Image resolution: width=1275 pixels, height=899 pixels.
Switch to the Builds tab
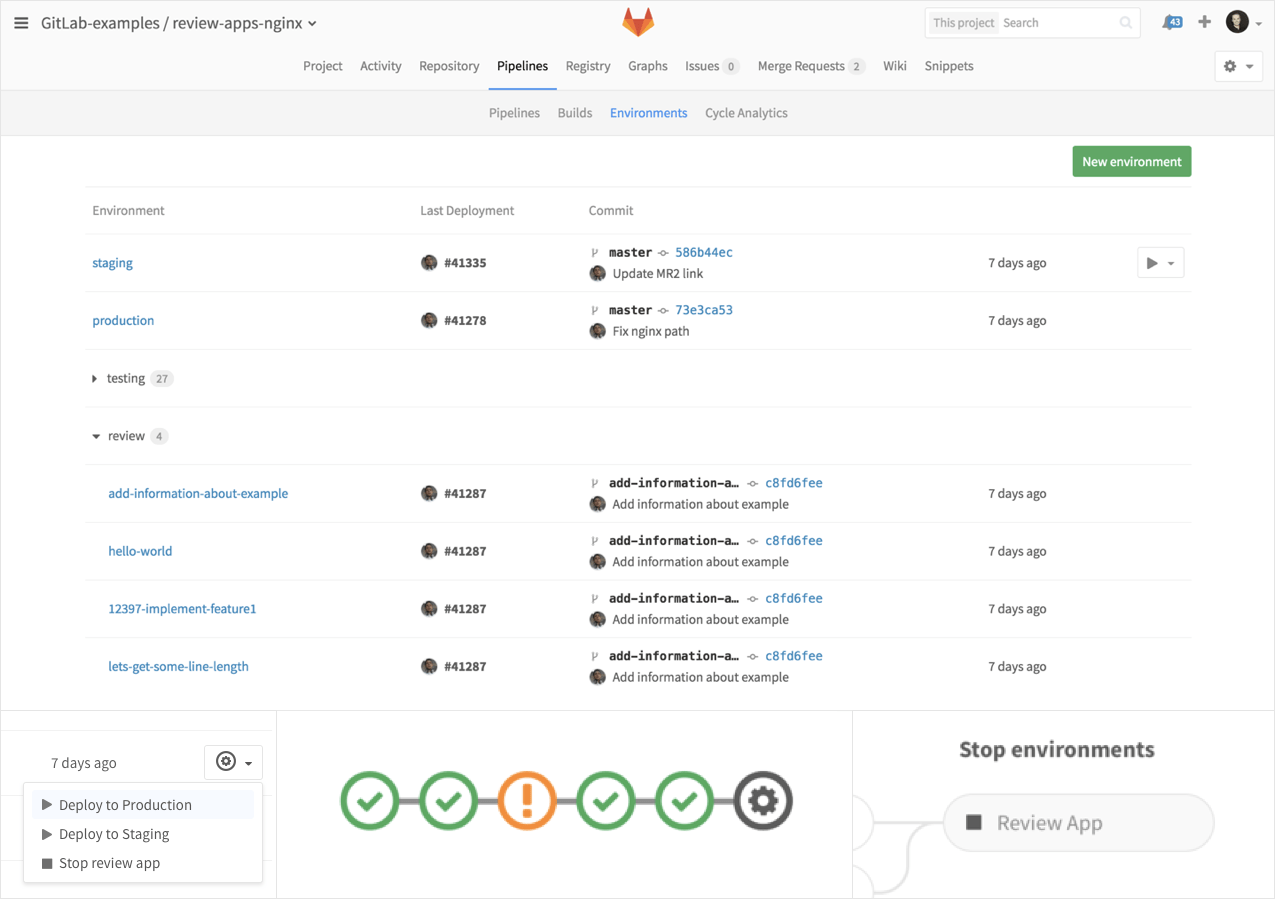[x=575, y=112]
